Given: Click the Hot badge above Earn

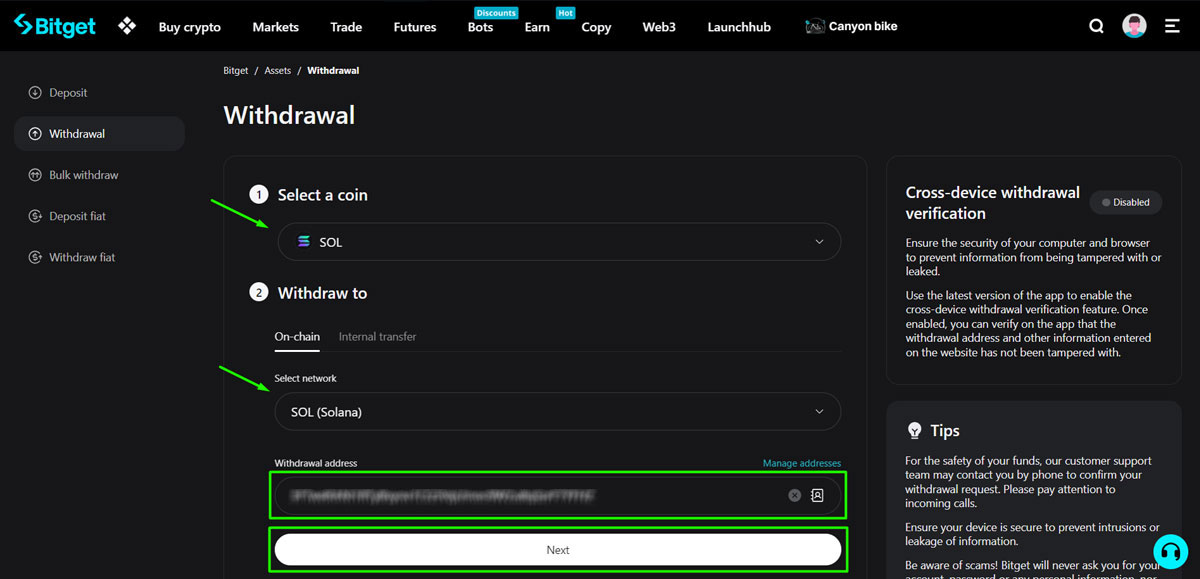Looking at the screenshot, I should [565, 13].
